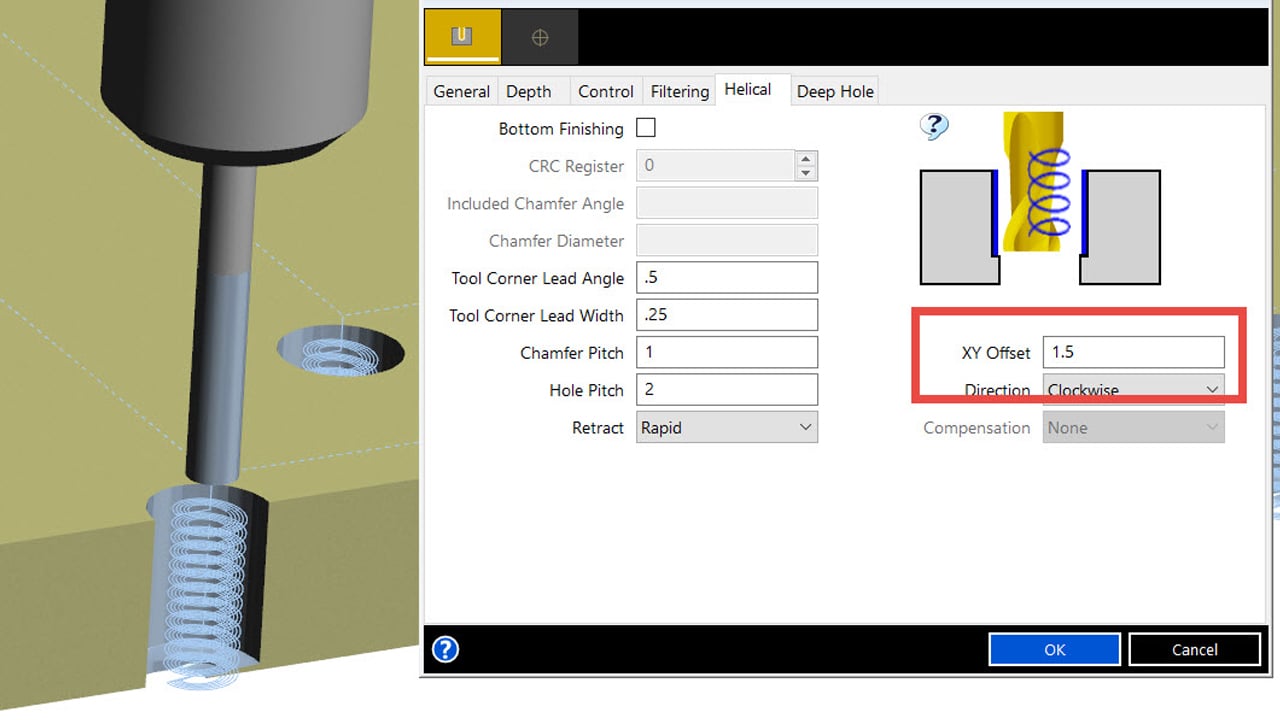Image resolution: width=1280 pixels, height=720 pixels.
Task: Enable the Bottom Finishing checkbox
Action: pos(646,128)
